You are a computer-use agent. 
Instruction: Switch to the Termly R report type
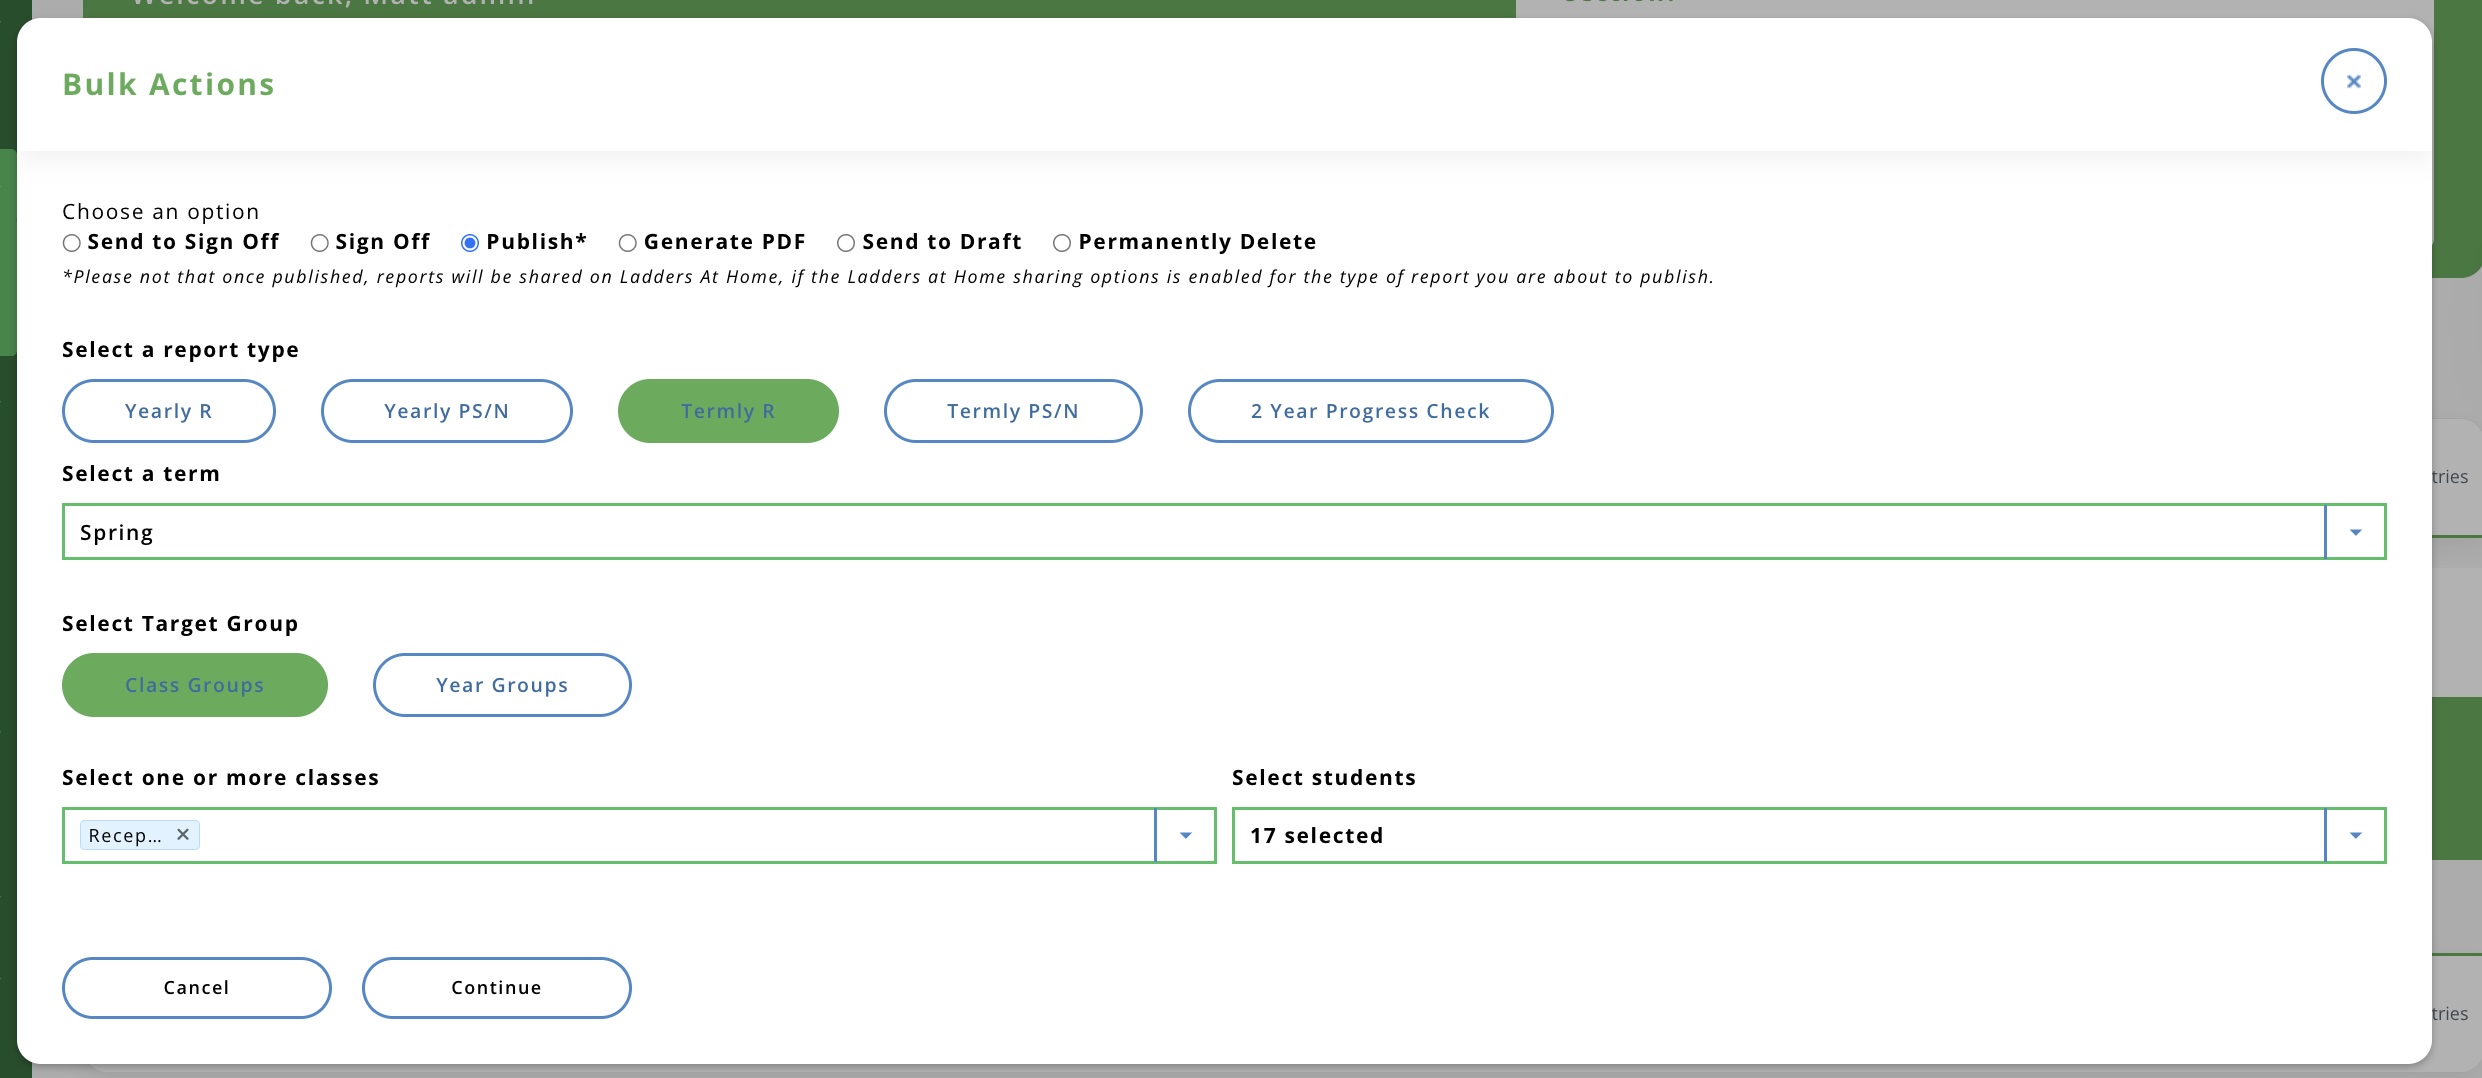click(727, 411)
